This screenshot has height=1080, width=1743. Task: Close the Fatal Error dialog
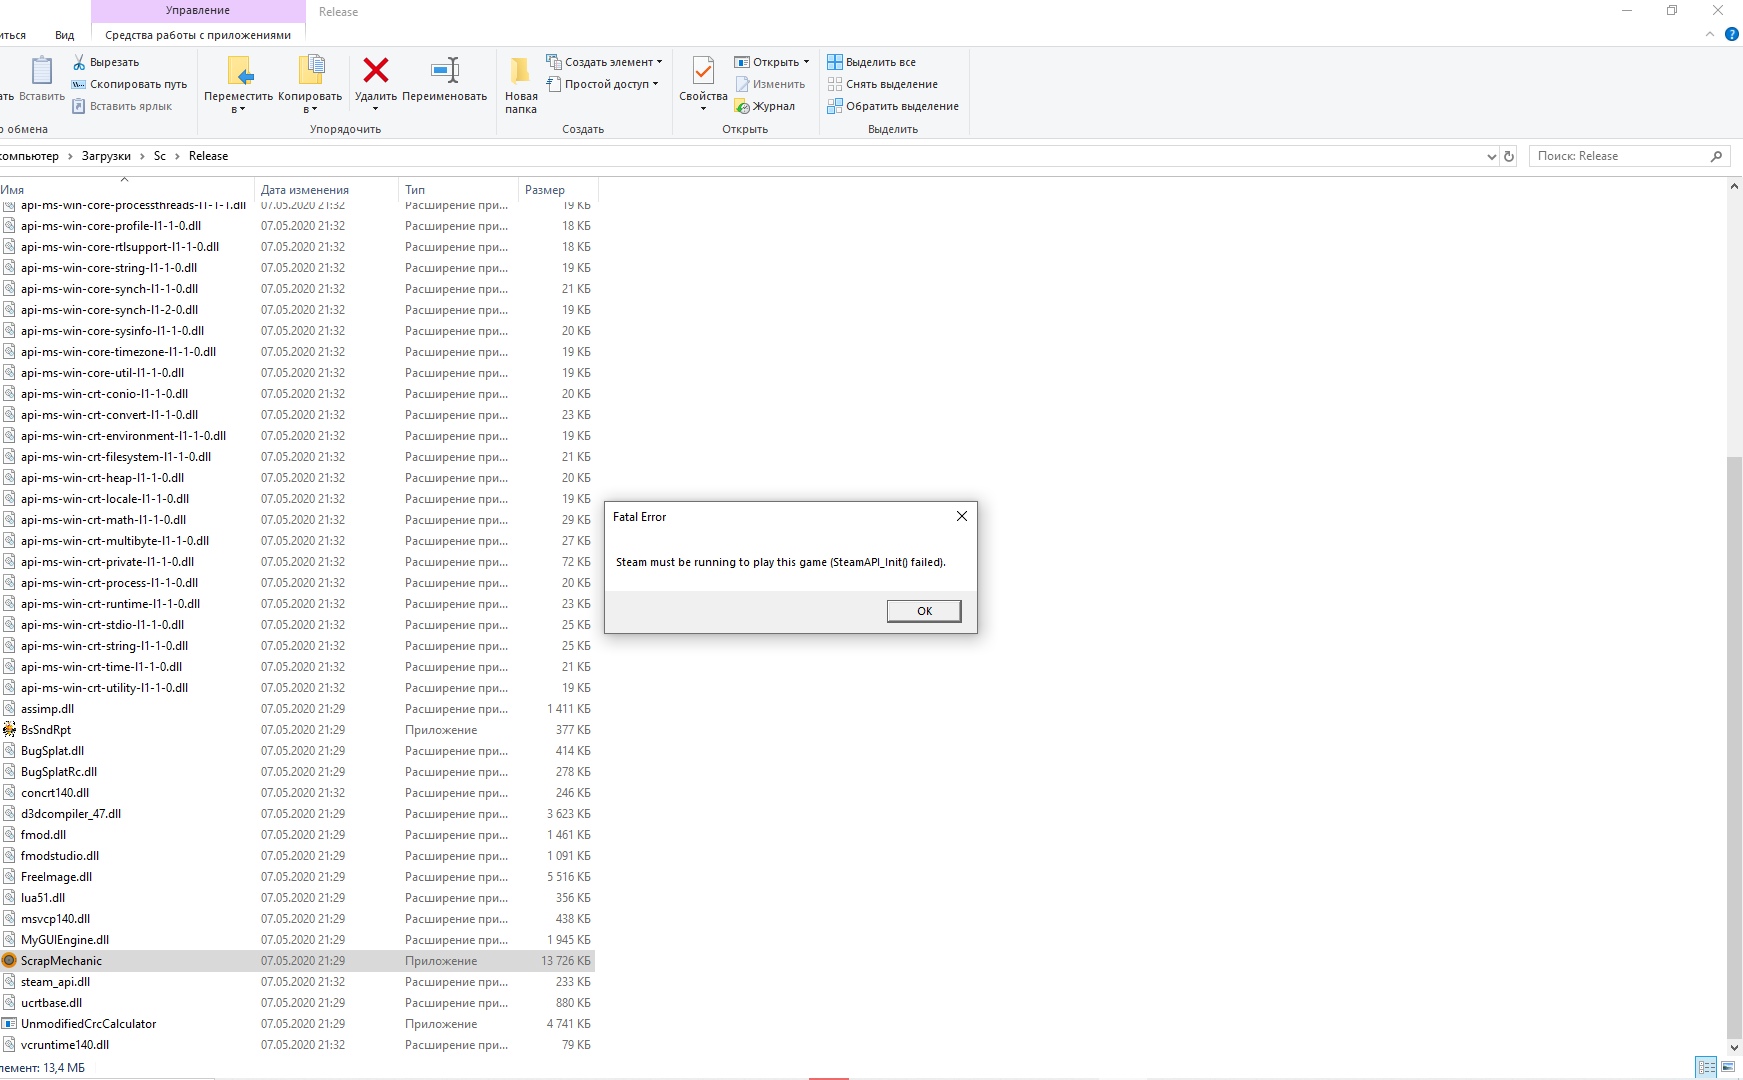[961, 517]
